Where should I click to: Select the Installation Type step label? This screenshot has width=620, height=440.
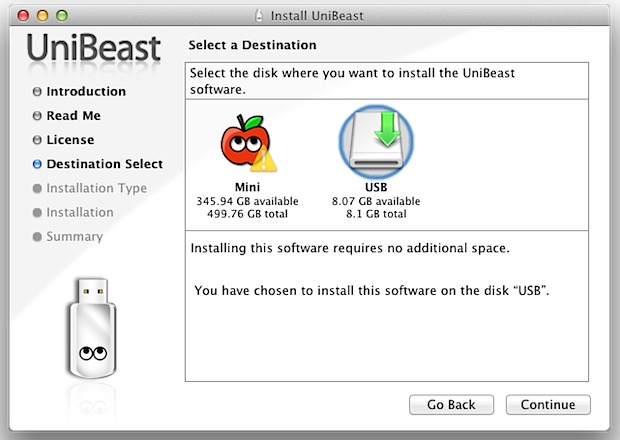point(96,188)
